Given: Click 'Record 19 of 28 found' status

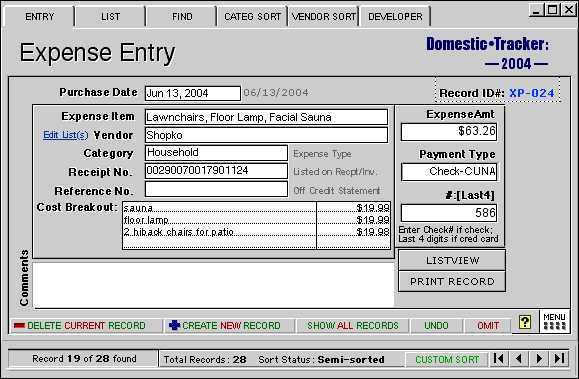Looking at the screenshot, I should click(x=84, y=359).
